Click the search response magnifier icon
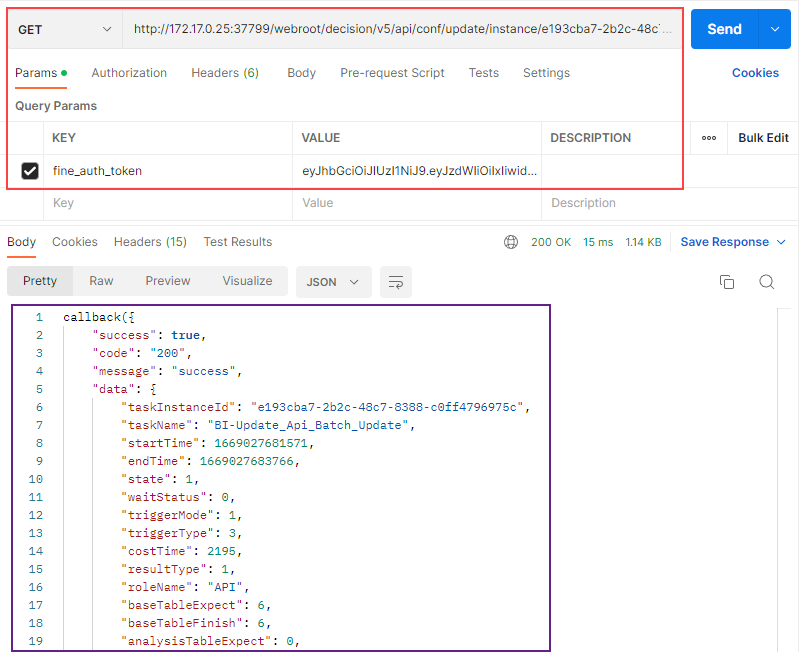 766,282
